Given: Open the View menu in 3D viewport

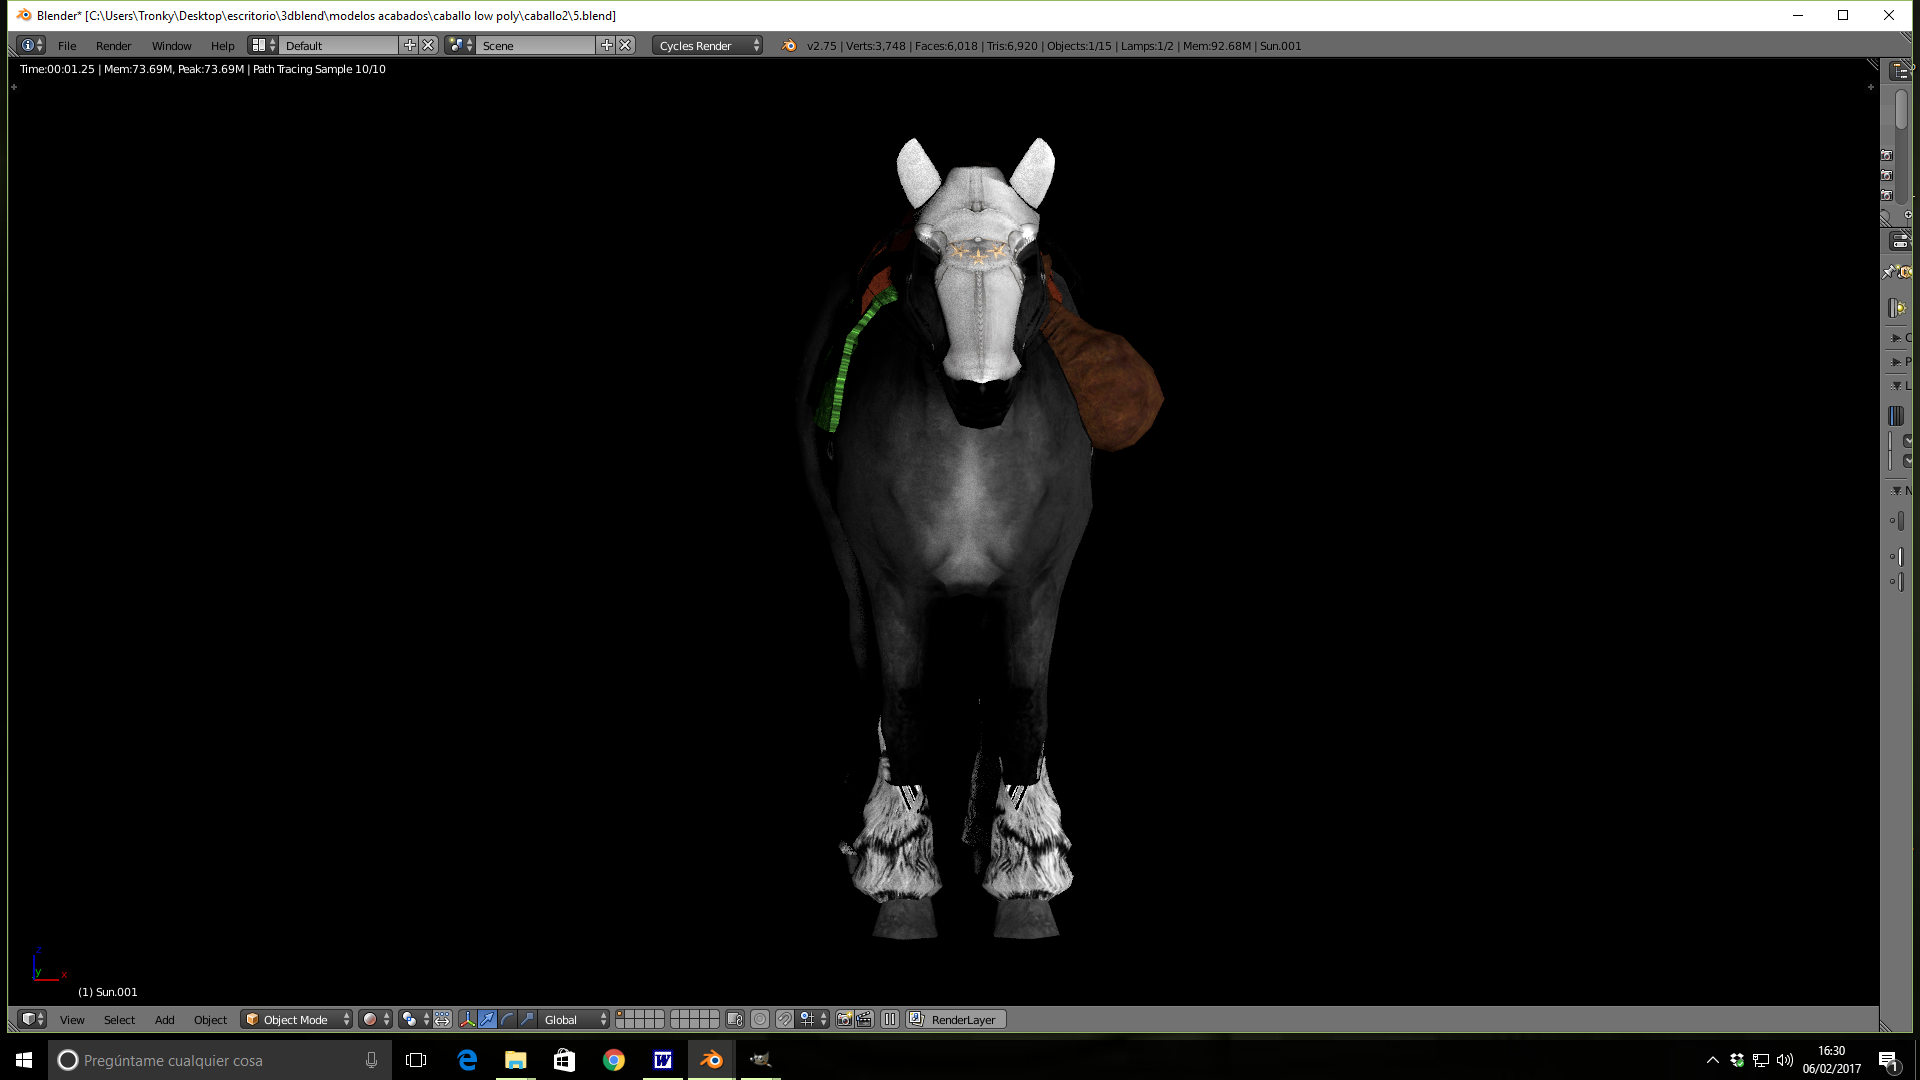Looking at the screenshot, I should (x=72, y=1020).
